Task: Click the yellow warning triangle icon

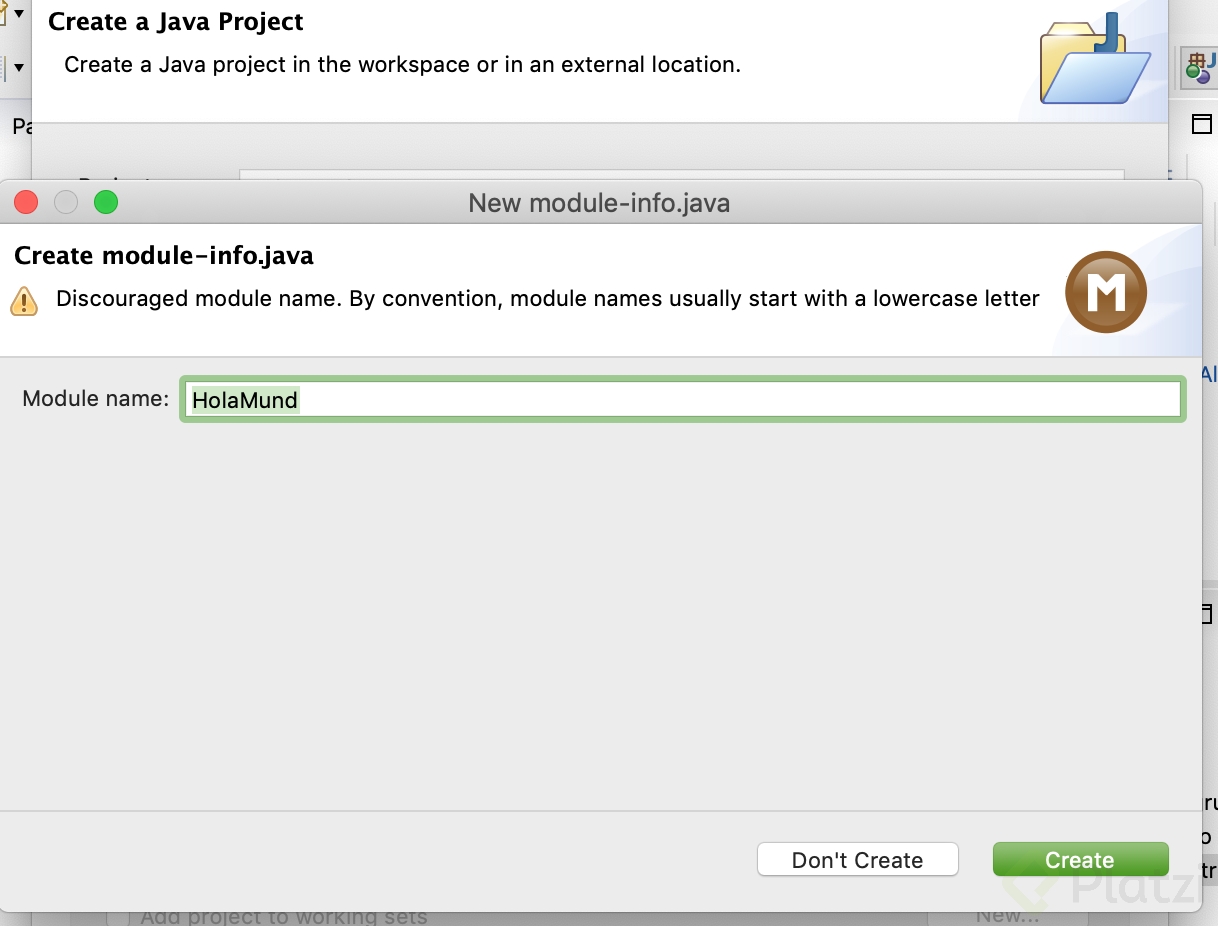Action: pyautogui.click(x=24, y=300)
